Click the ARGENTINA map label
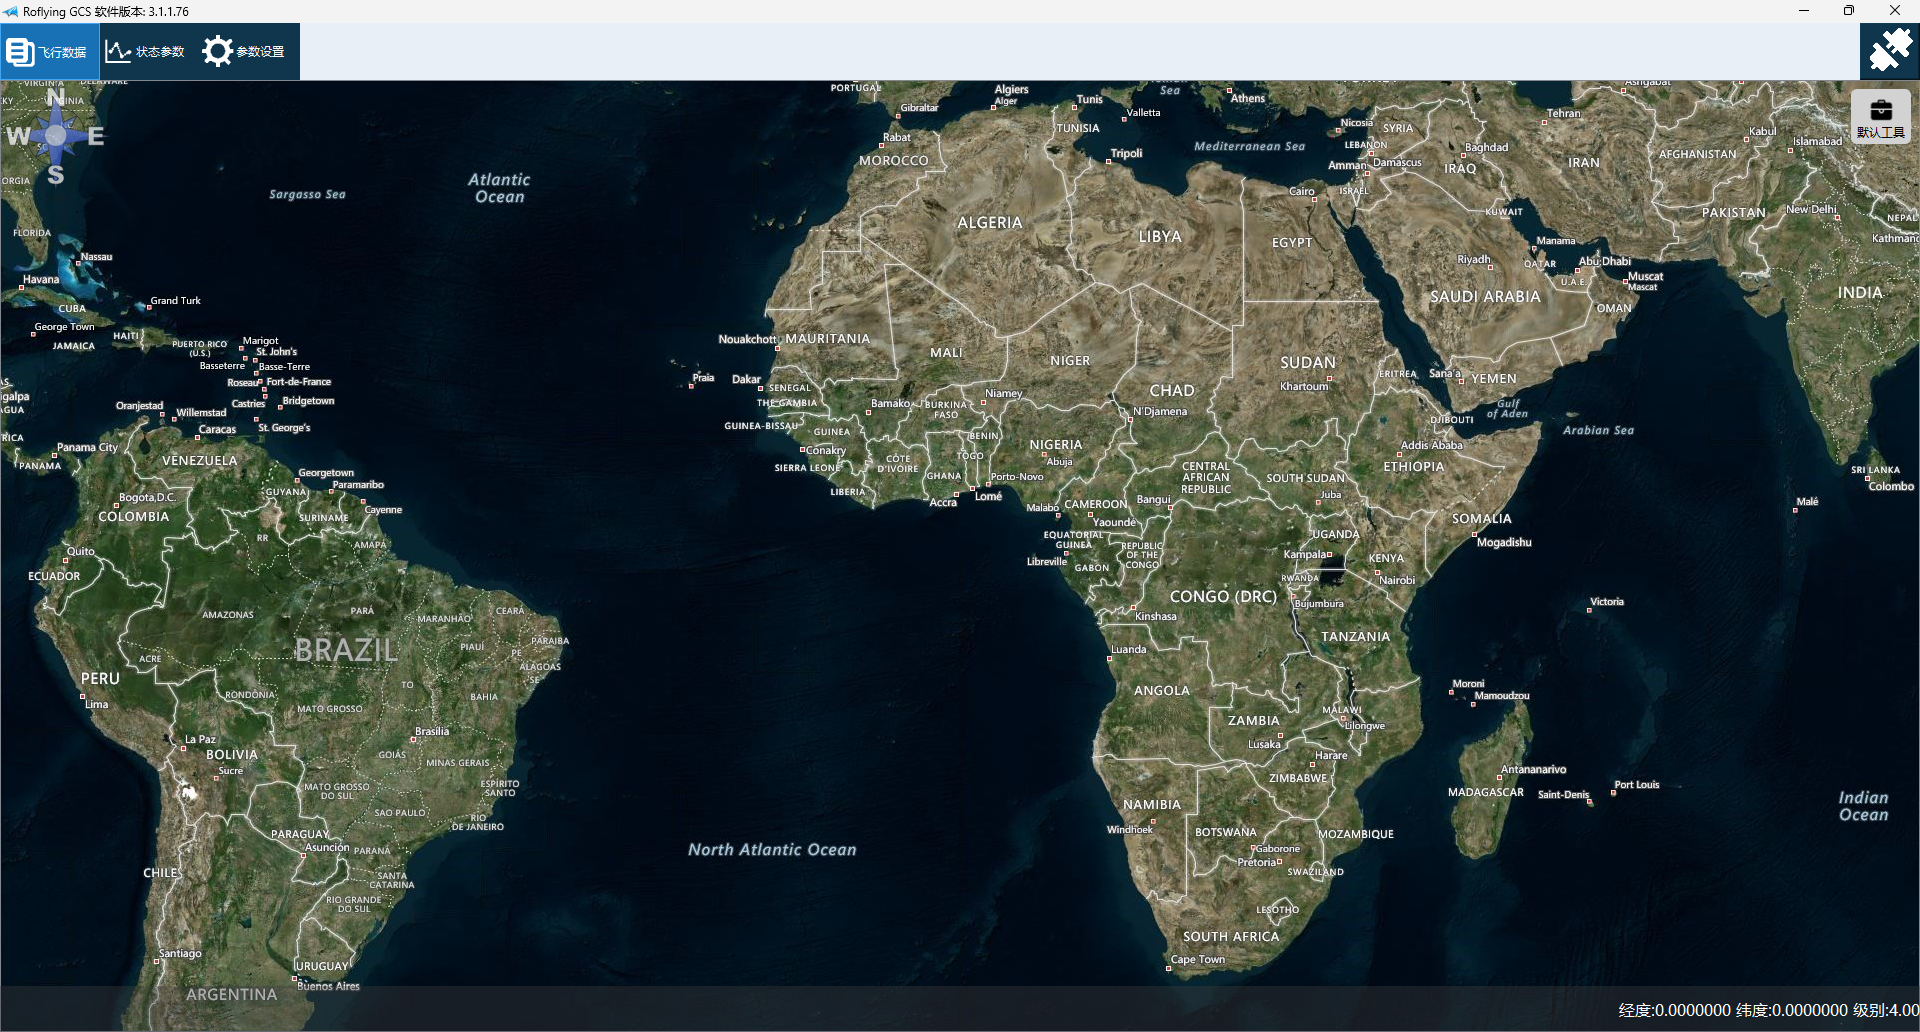 pos(232,995)
